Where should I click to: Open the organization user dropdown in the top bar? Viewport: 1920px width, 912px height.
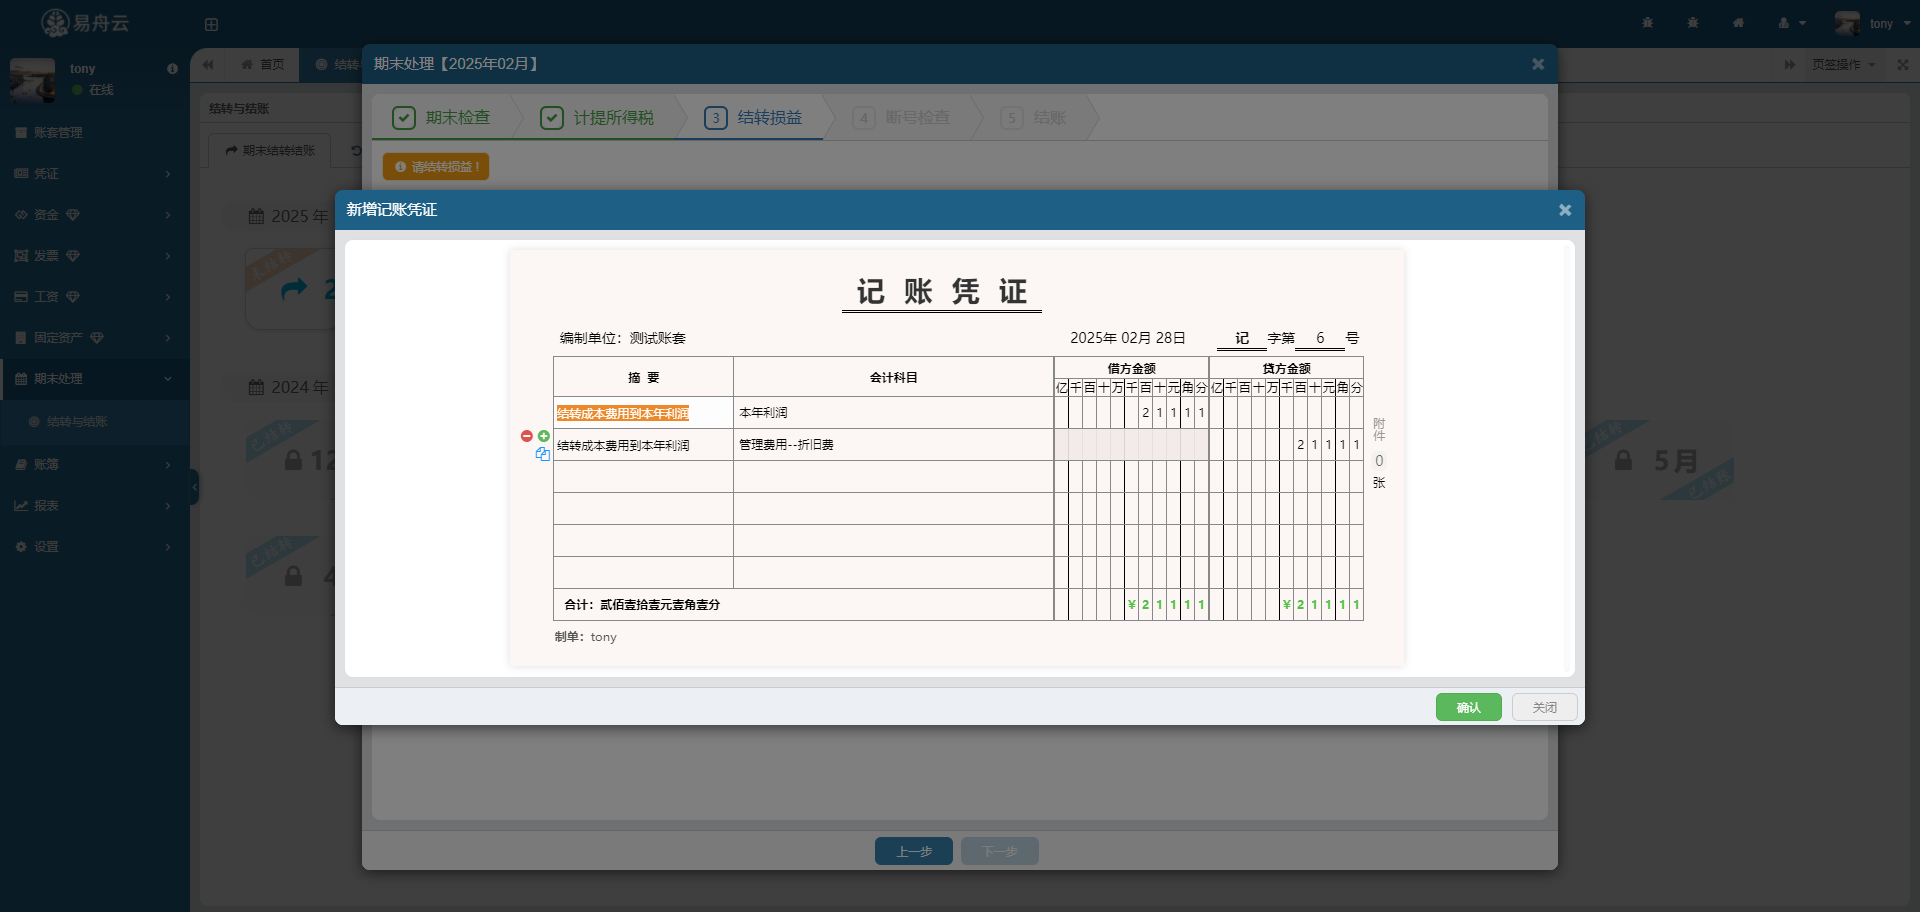1791,23
